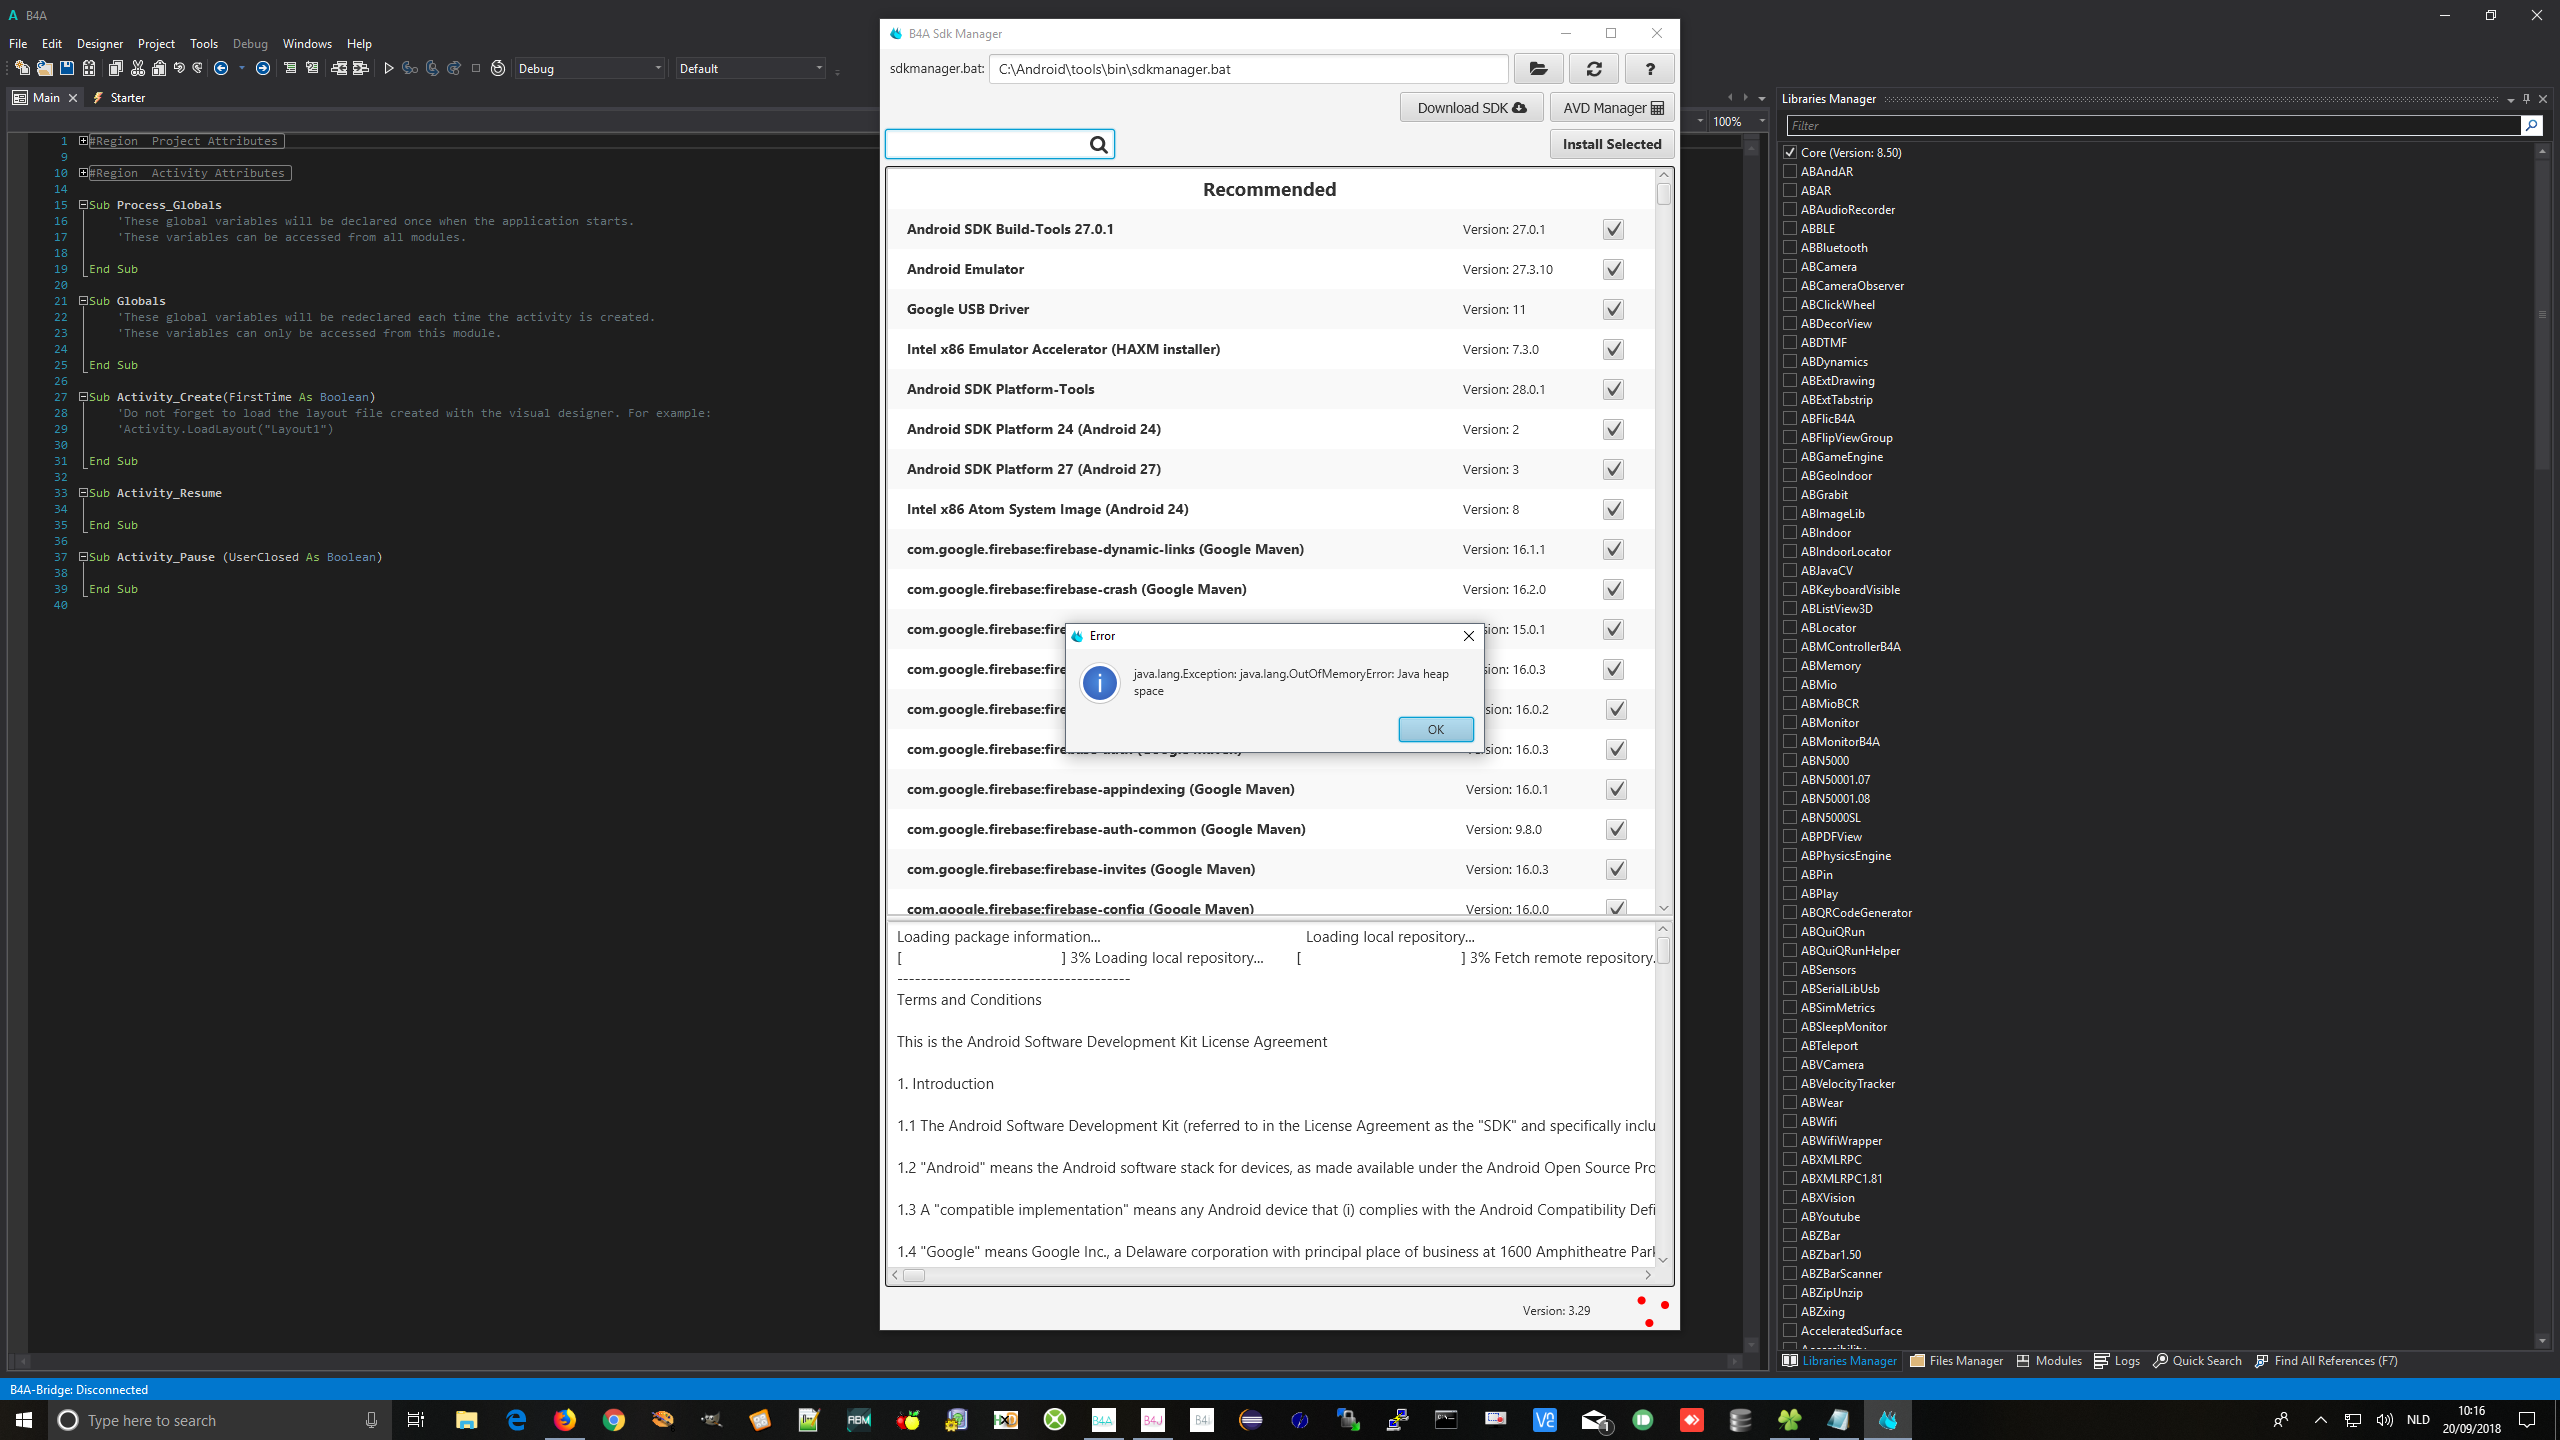Click the Paste clipboard icon
The width and height of the screenshot is (2560, 1440).
tap(159, 68)
